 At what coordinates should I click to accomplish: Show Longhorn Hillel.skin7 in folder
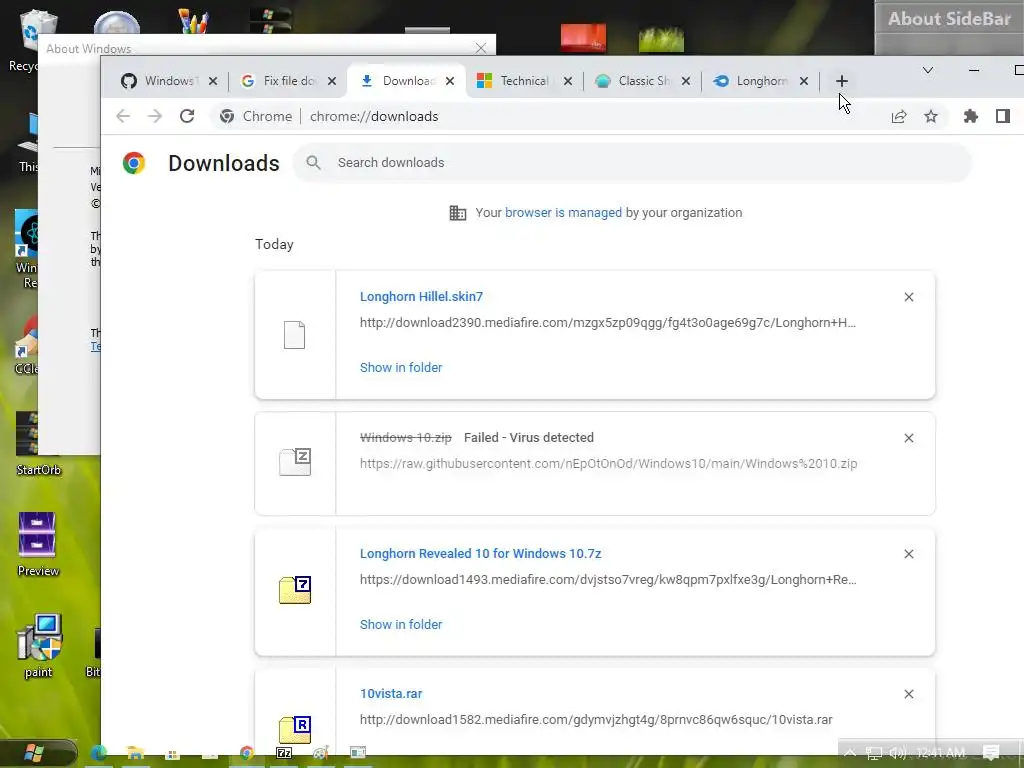400,368
